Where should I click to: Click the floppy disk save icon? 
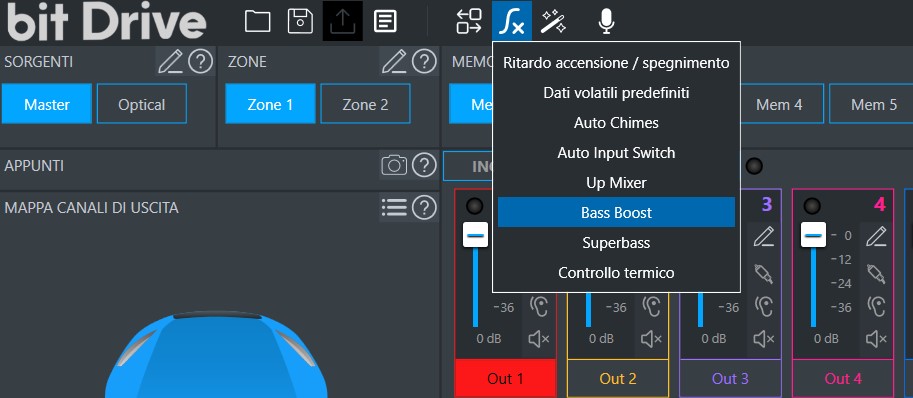pyautogui.click(x=300, y=22)
